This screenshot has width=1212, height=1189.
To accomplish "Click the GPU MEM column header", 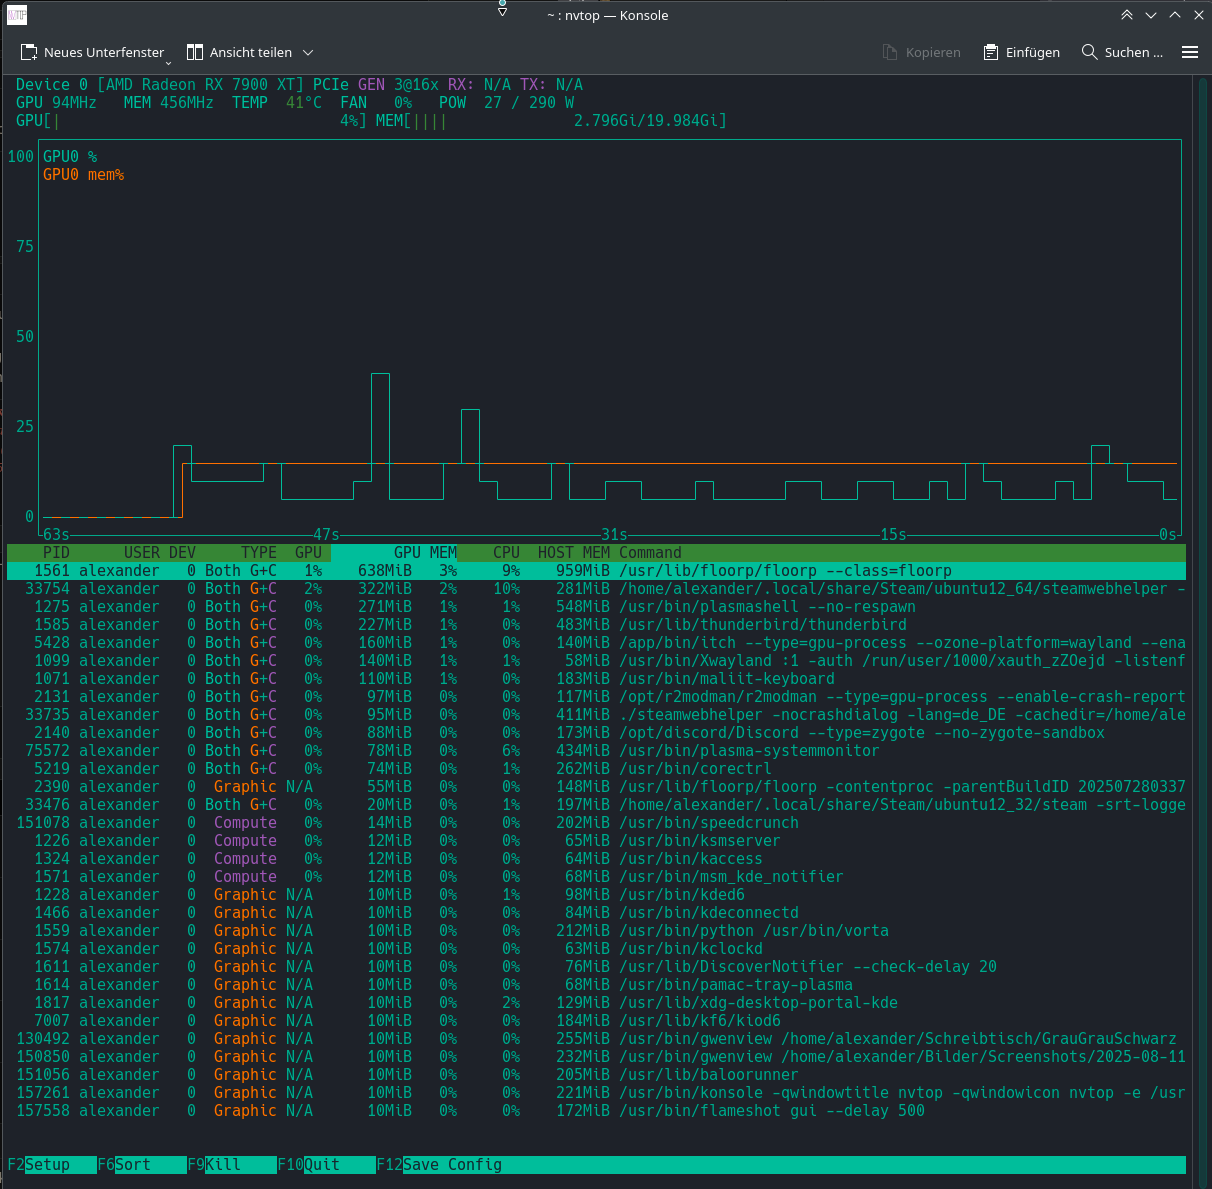I will 425,553.
